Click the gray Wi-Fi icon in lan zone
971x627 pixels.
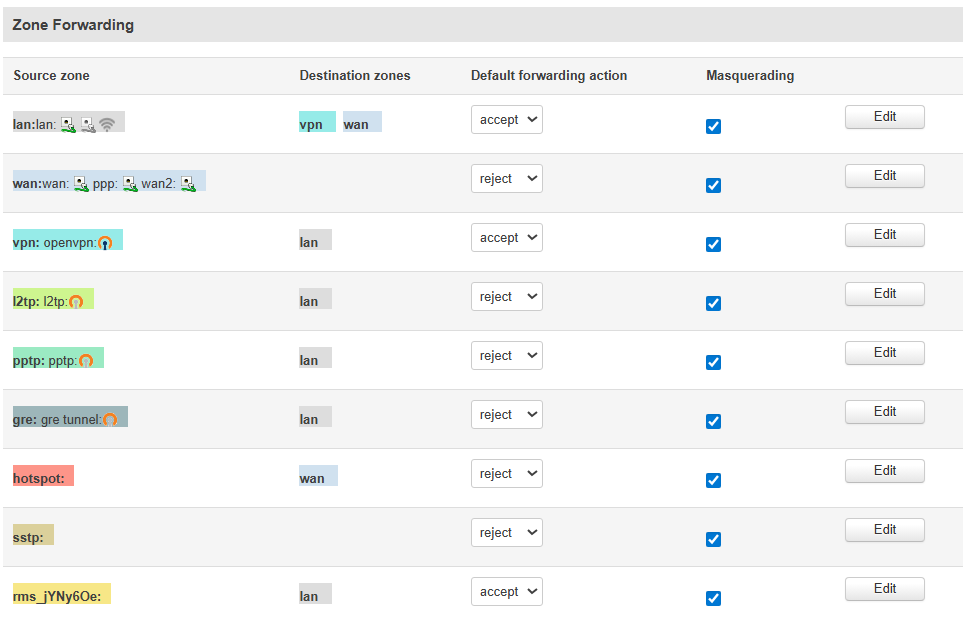107,125
